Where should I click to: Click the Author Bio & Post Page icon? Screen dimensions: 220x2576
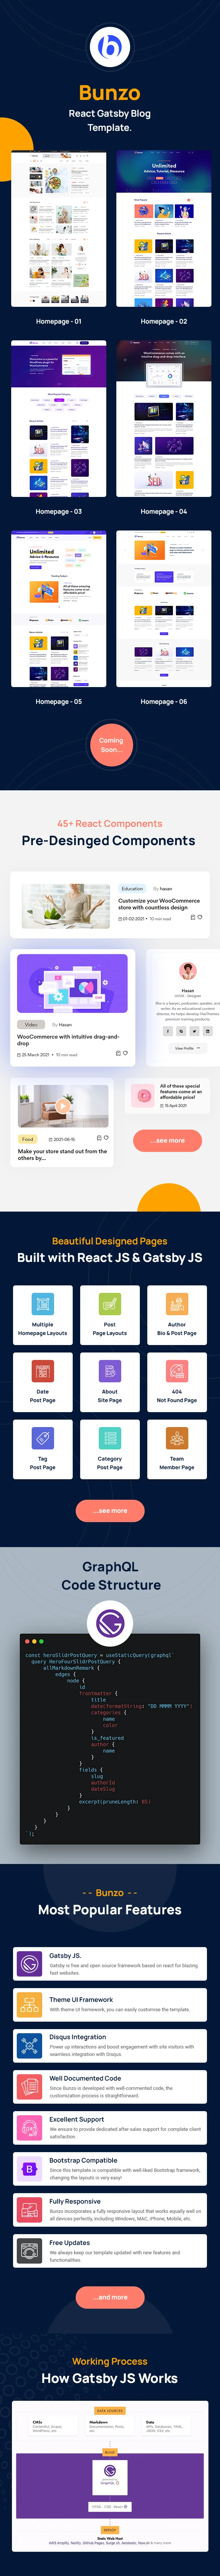177,1303
